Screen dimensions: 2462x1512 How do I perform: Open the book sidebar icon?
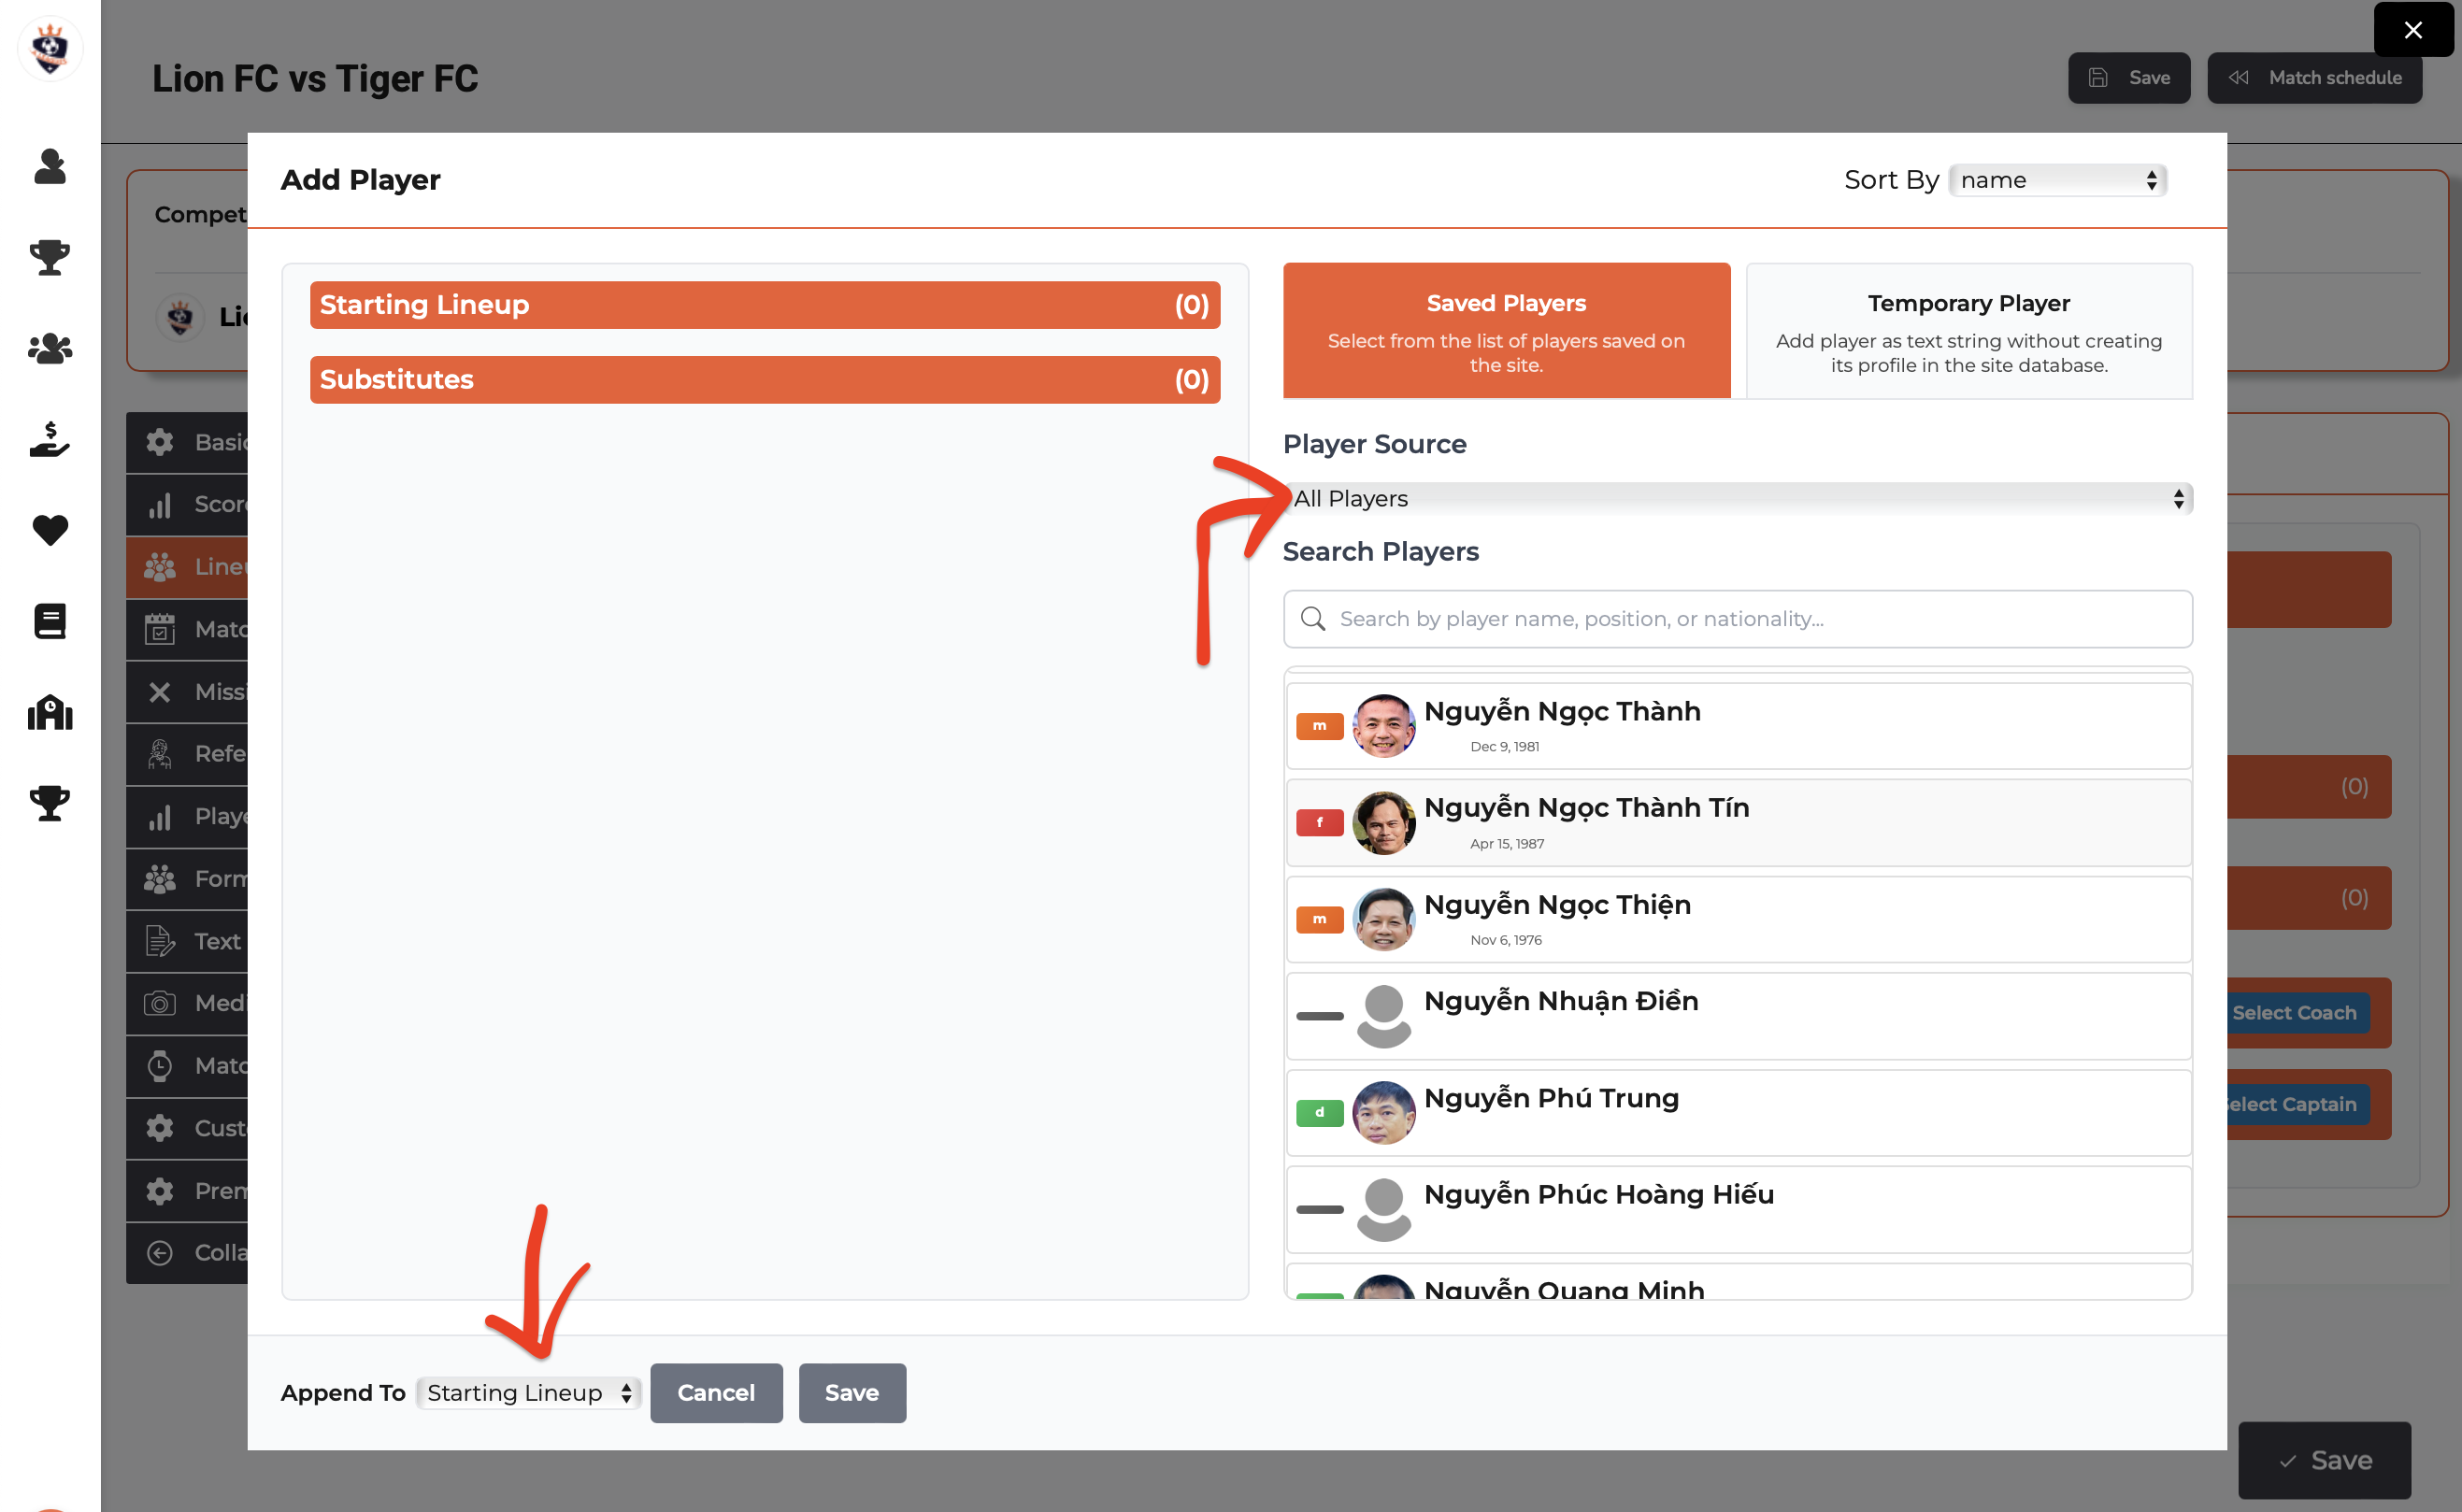pos(50,621)
